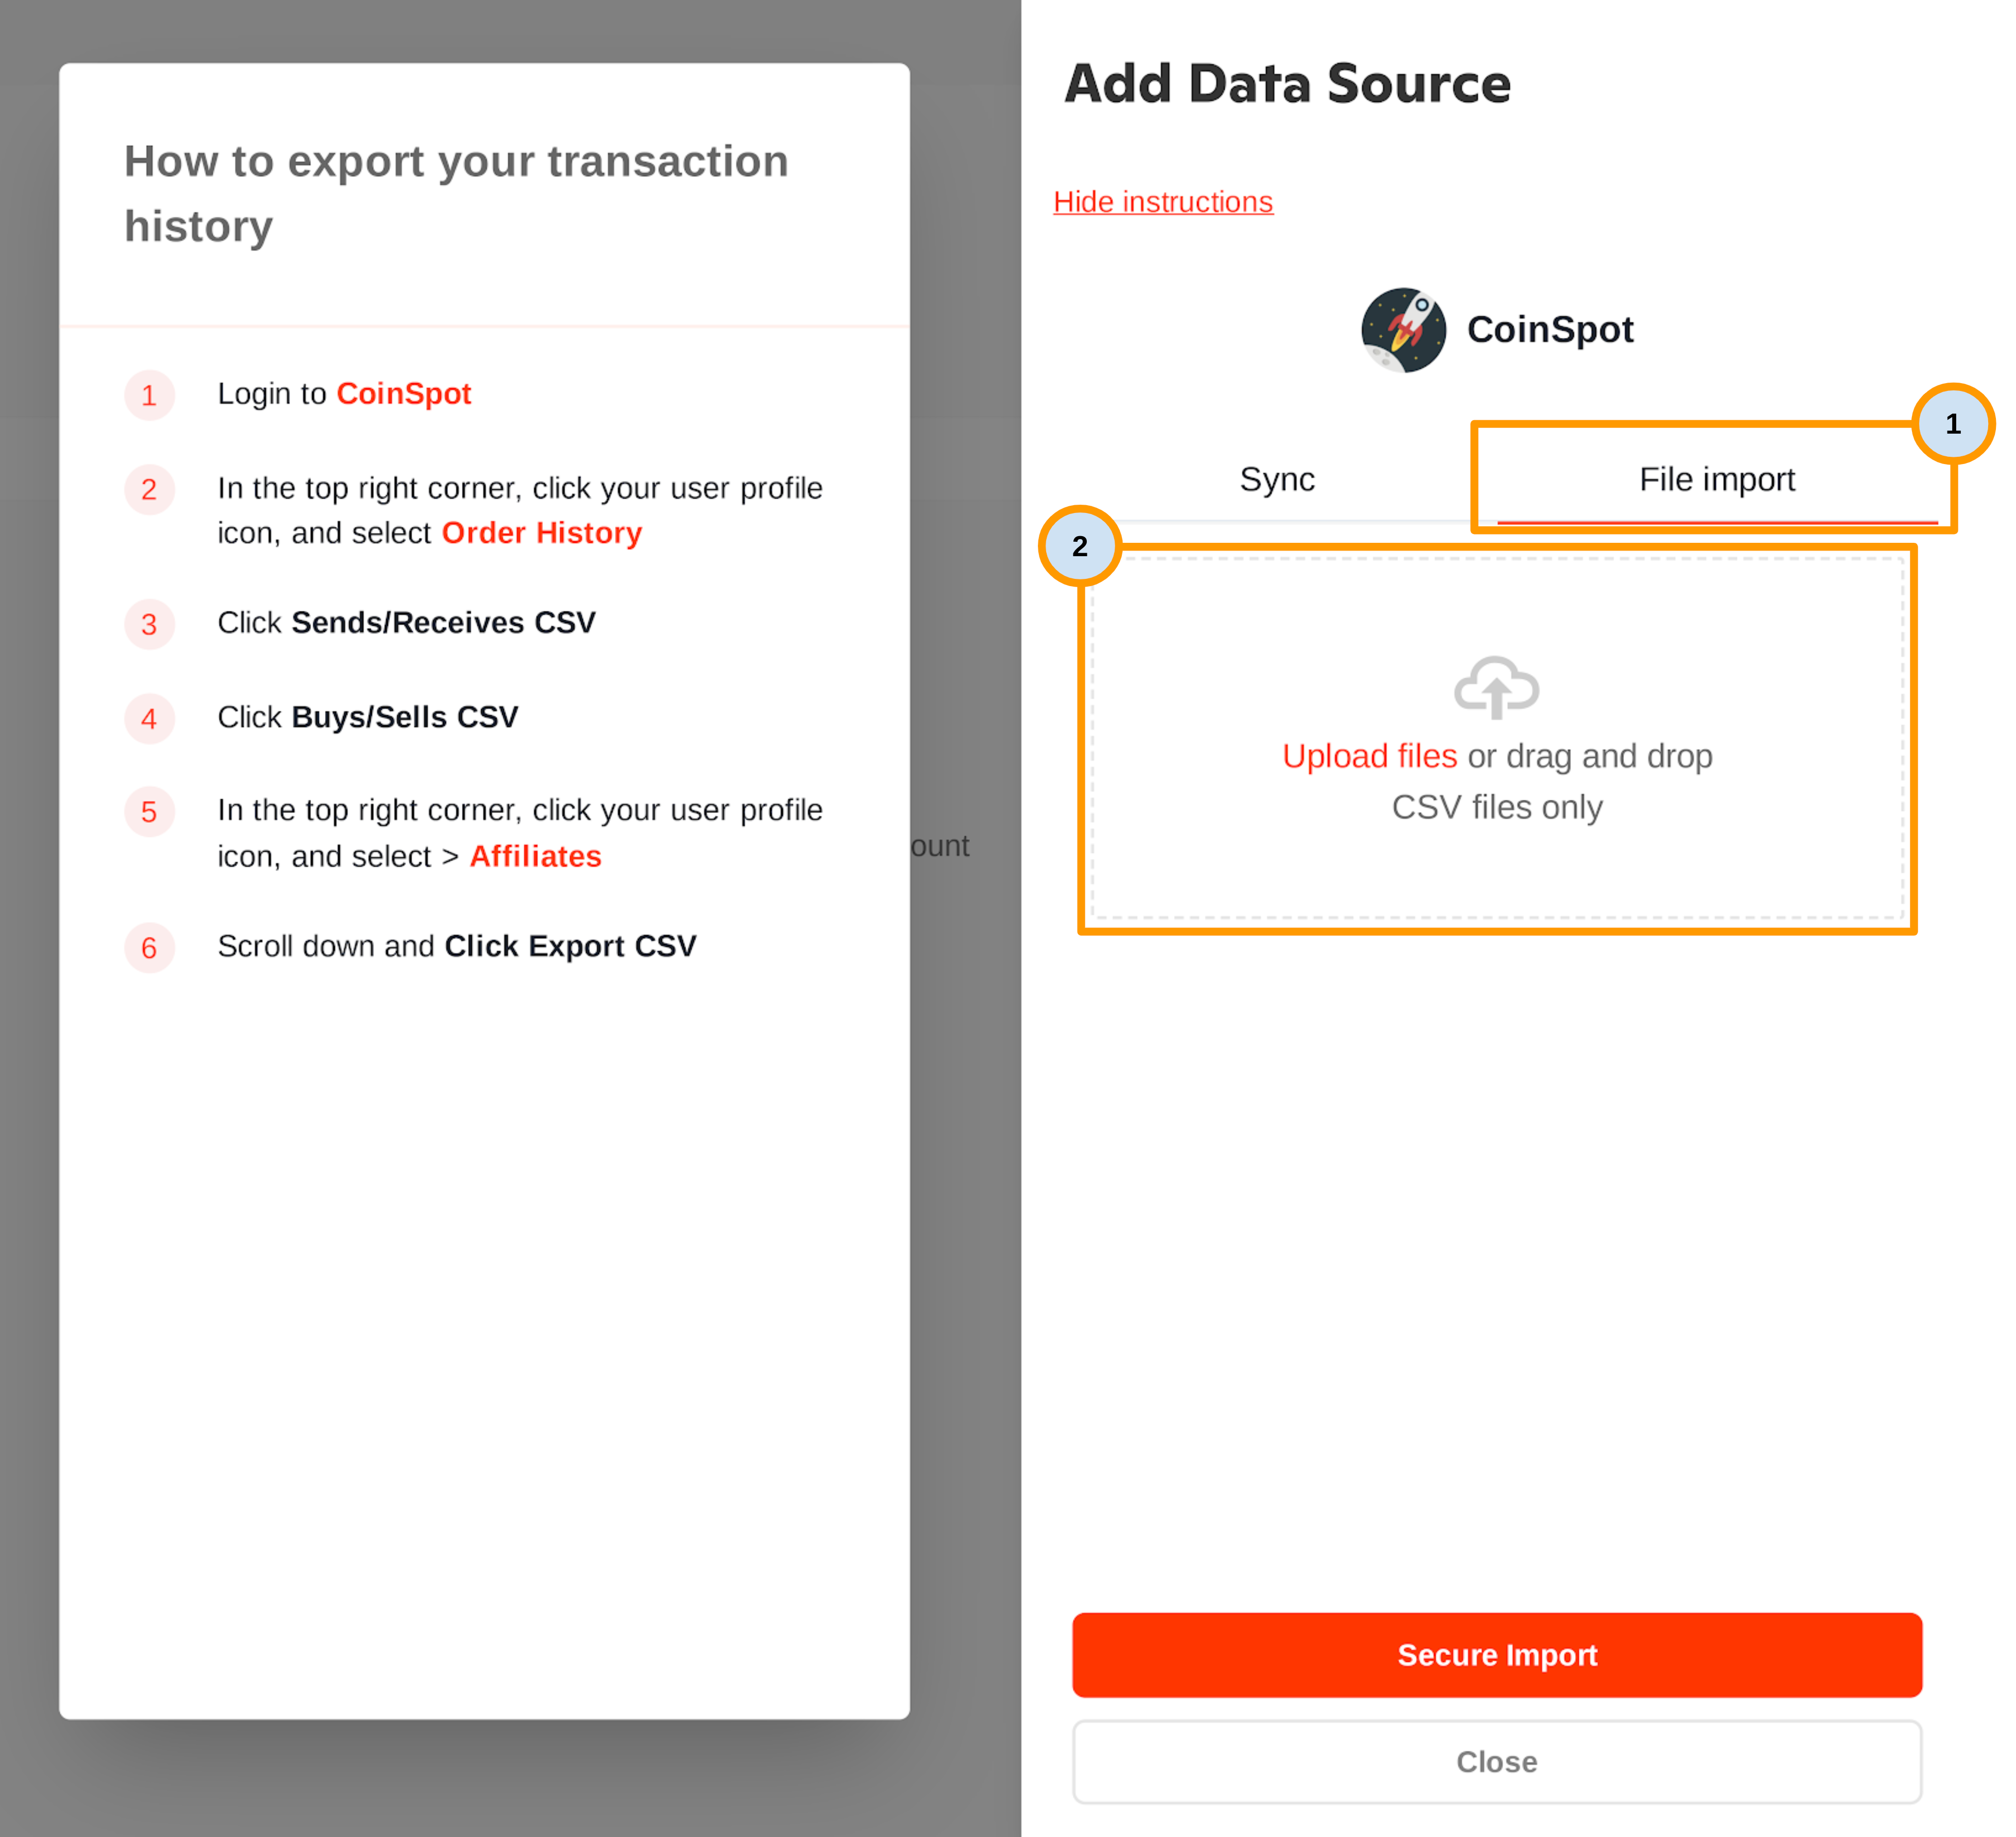Viewport: 2016px width, 1837px height.
Task: Click the blue annotation marker 1
Action: [1953, 424]
